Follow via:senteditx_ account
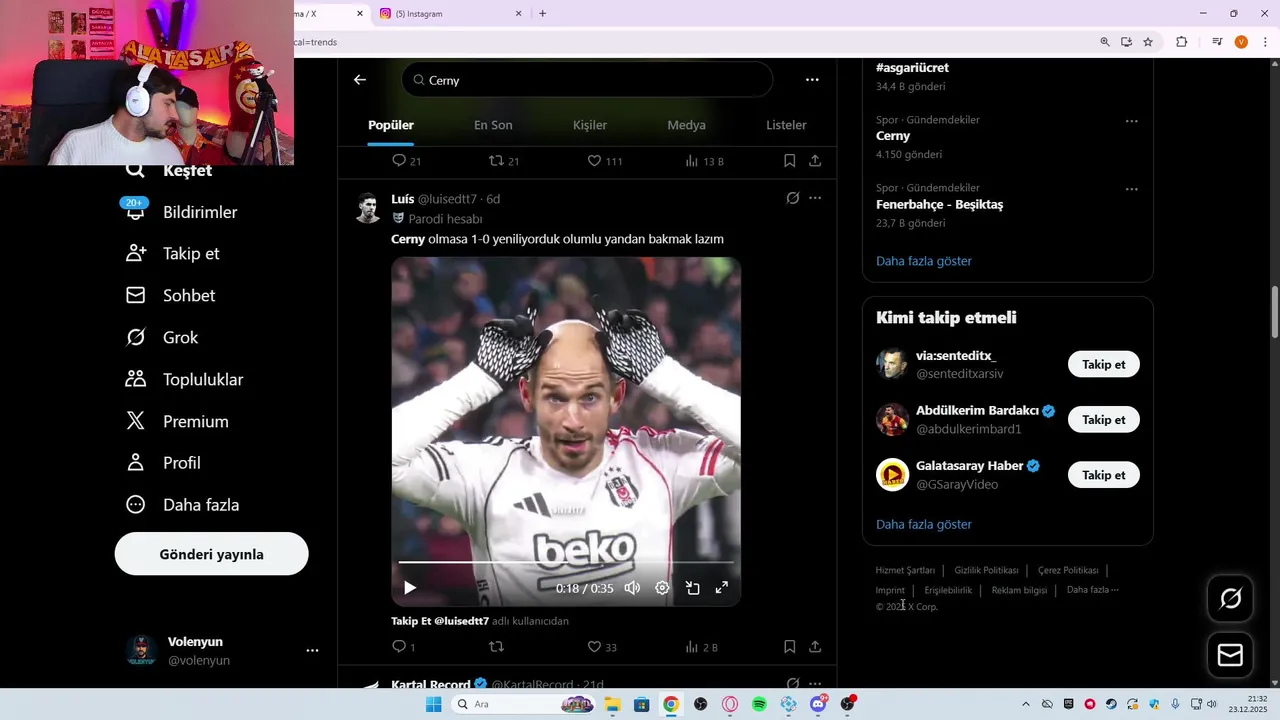Image resolution: width=1280 pixels, height=720 pixels. 1103,364
